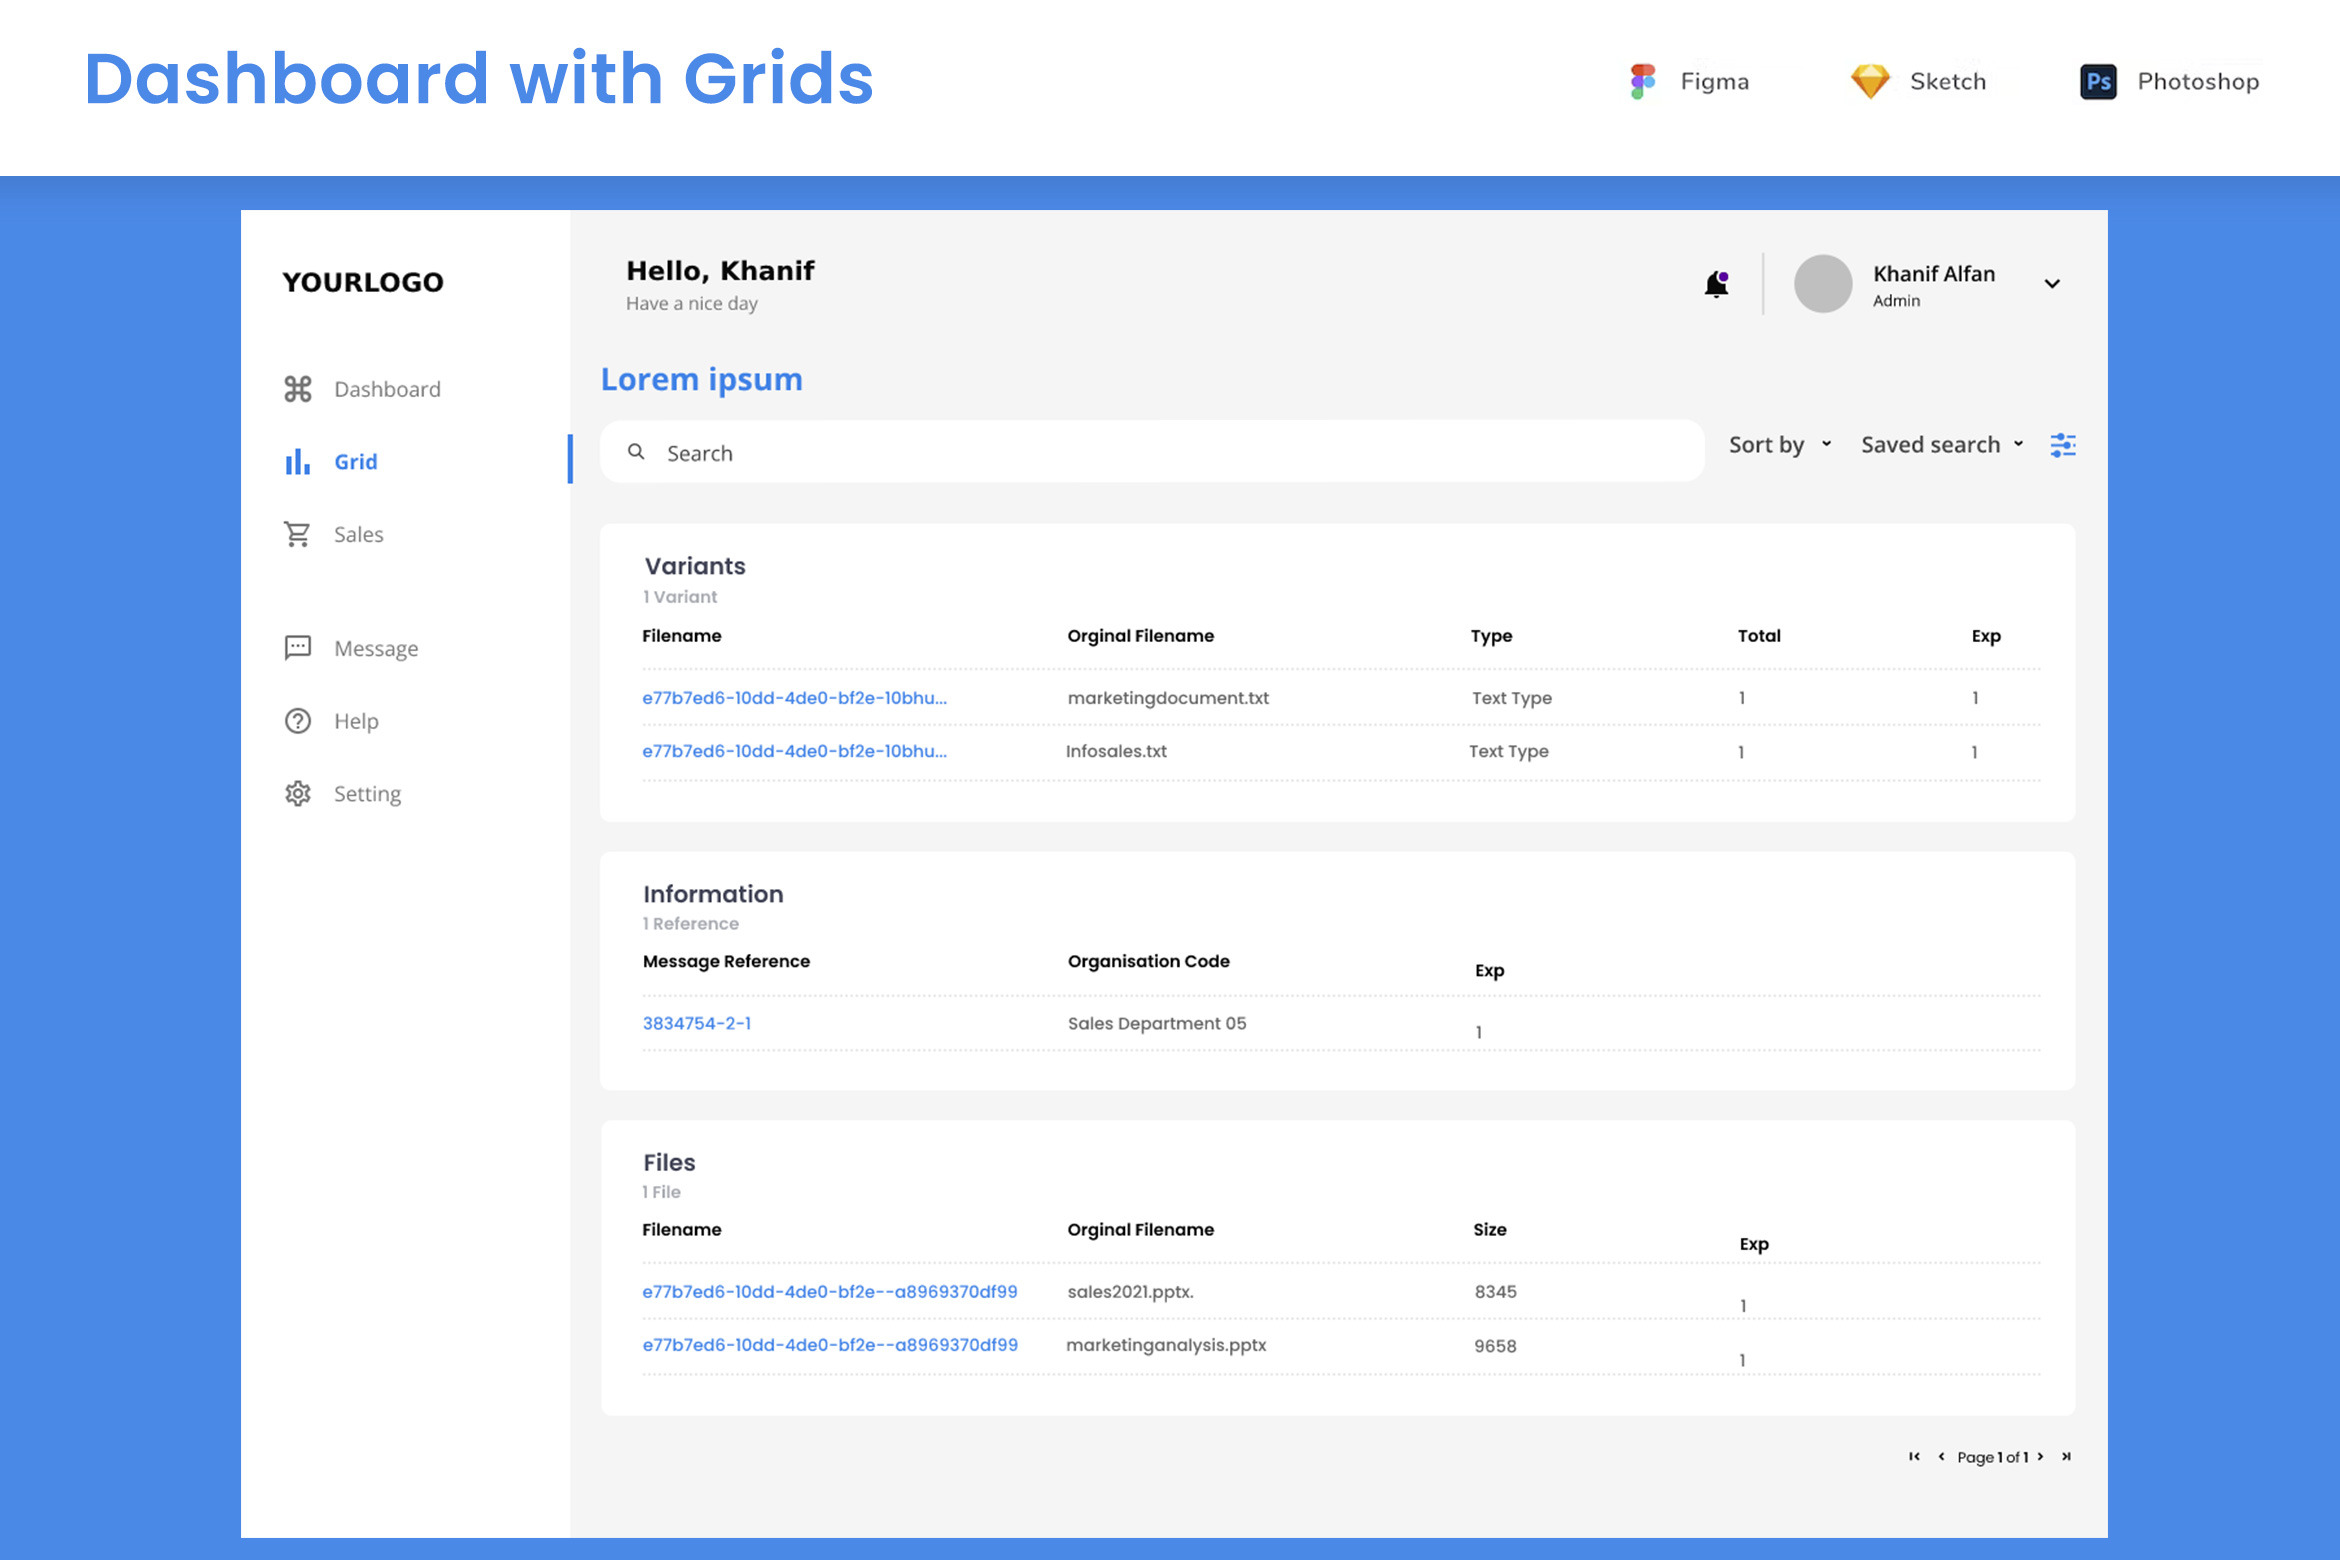Open message reference 3834754-2-1 link
2340x1560 pixels.
[697, 1023]
